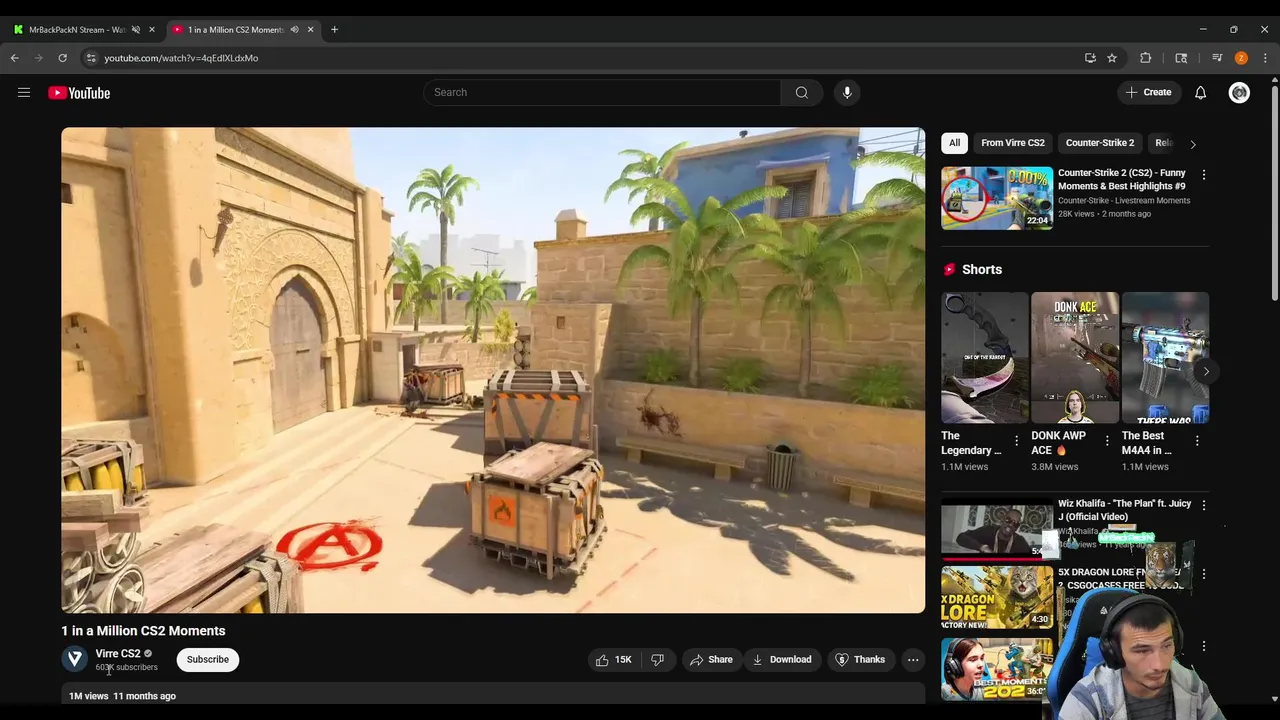Screen dimensions: 1280x720
Task: Open the 5X Dragon Lore video thumbnail
Action: click(997, 598)
